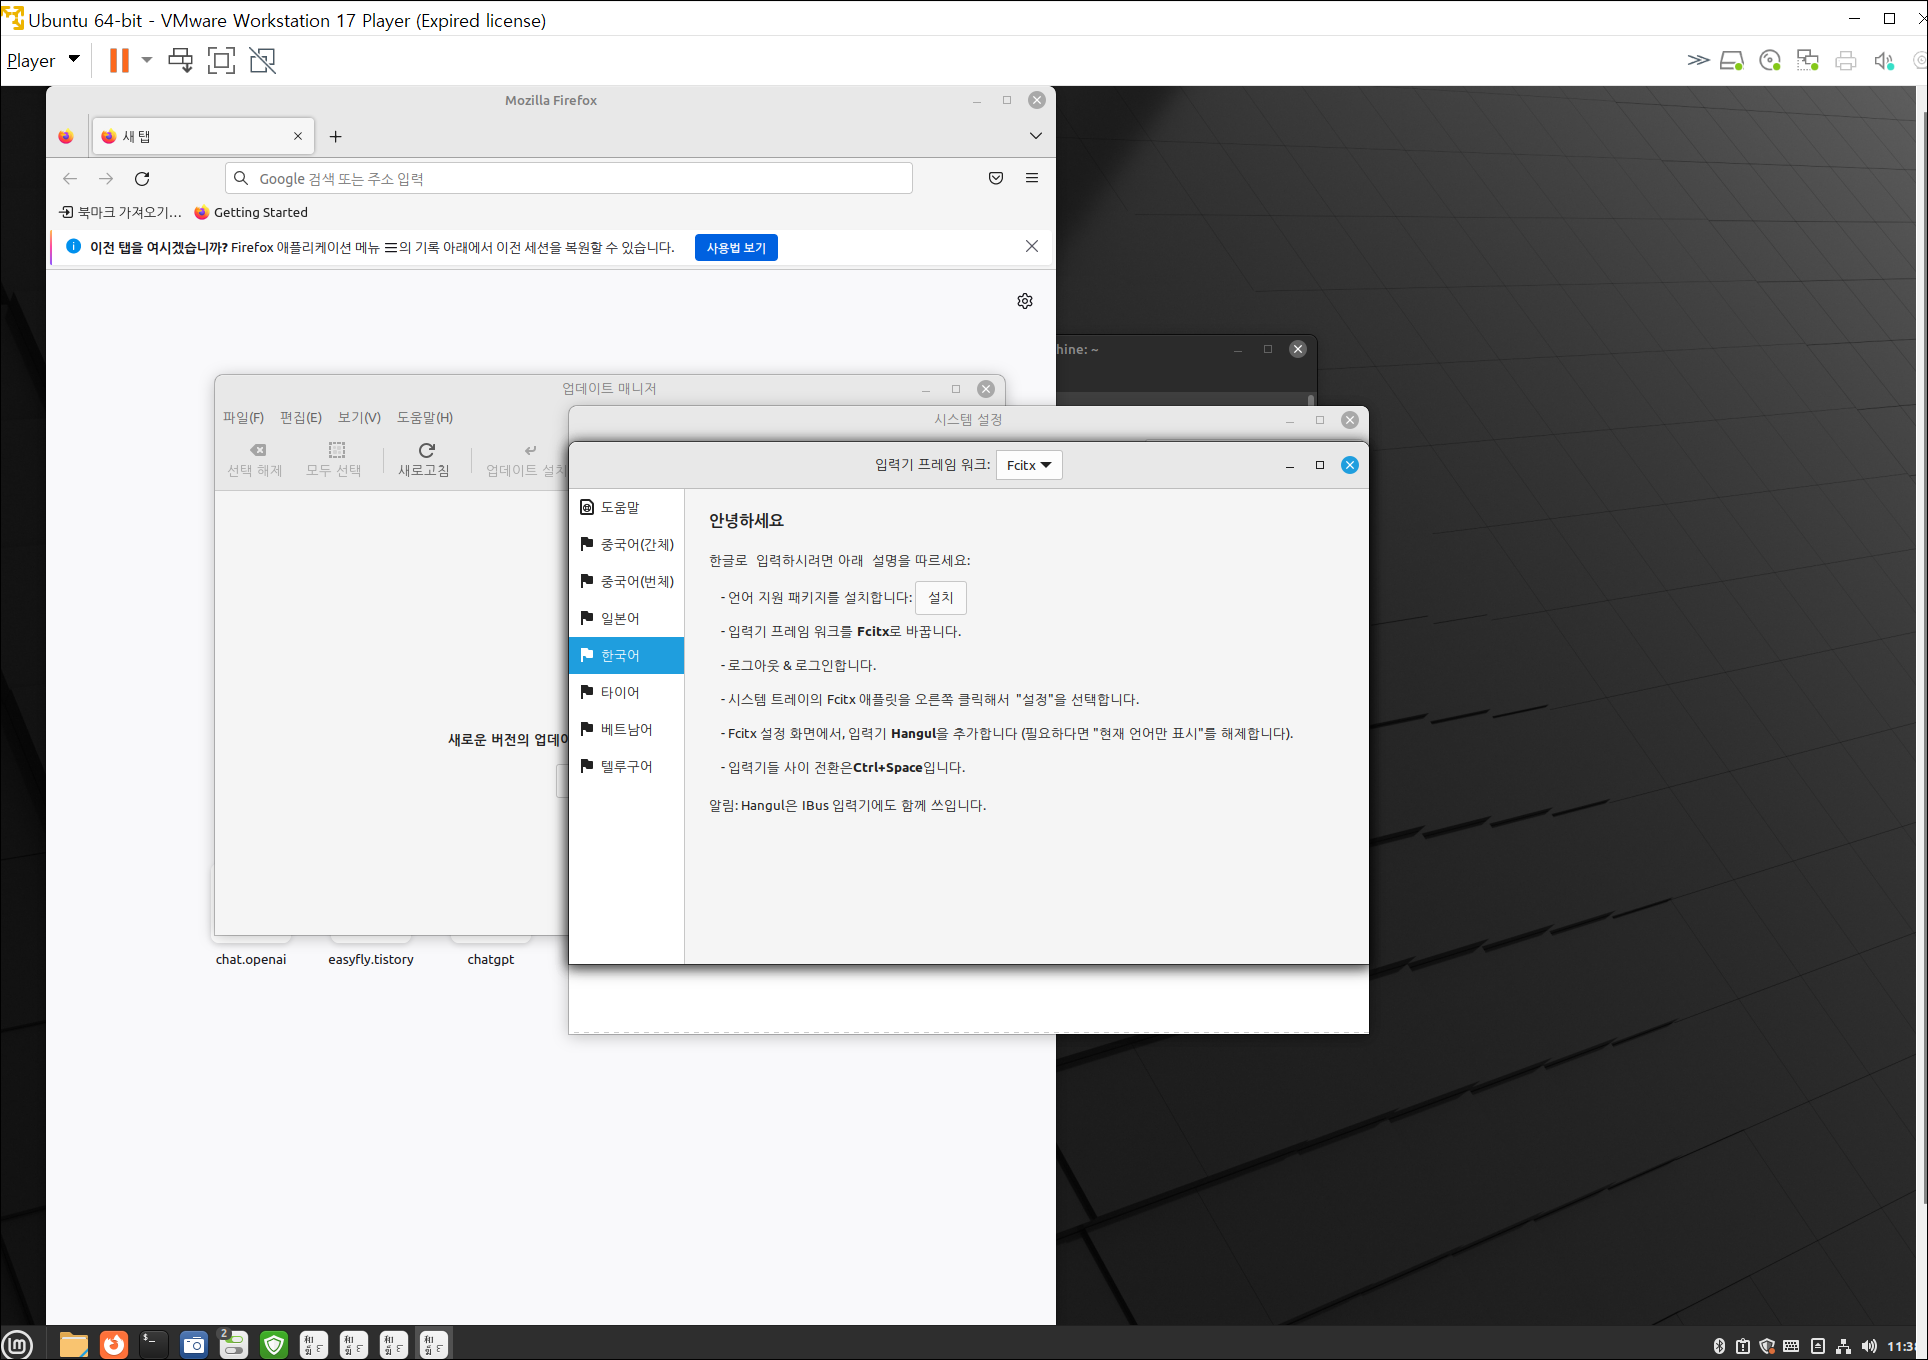The image size is (1928, 1360).
Task: Click the VMware Unity mode icon
Action: point(263,61)
